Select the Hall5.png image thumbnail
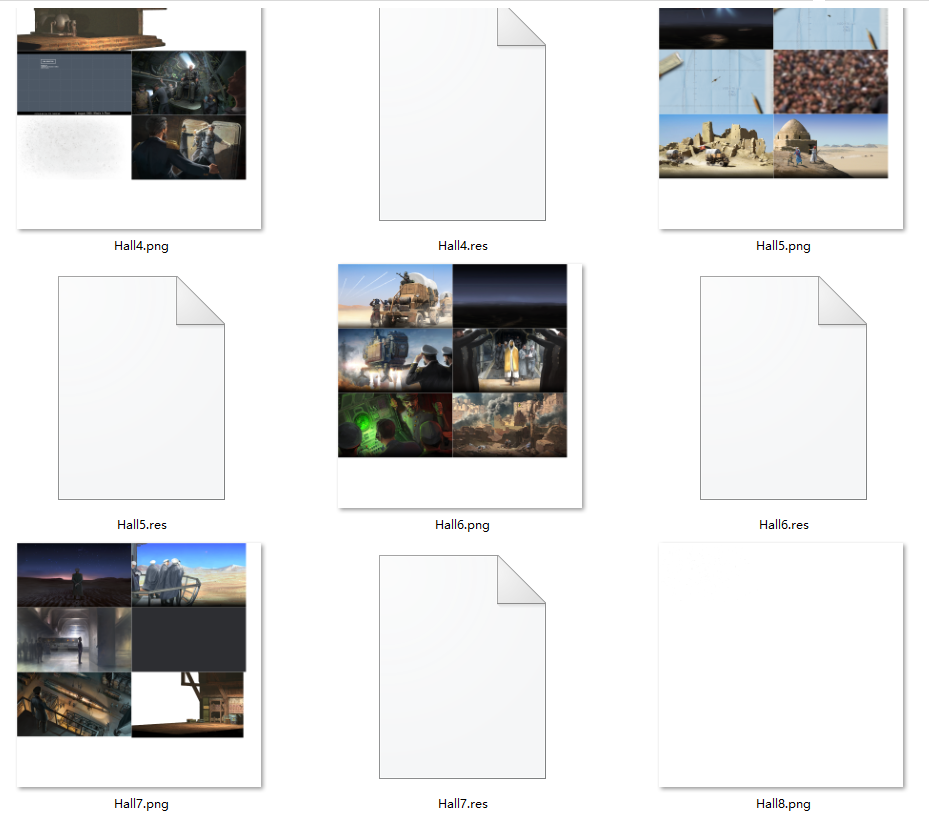The image size is (929, 827). coord(781,118)
